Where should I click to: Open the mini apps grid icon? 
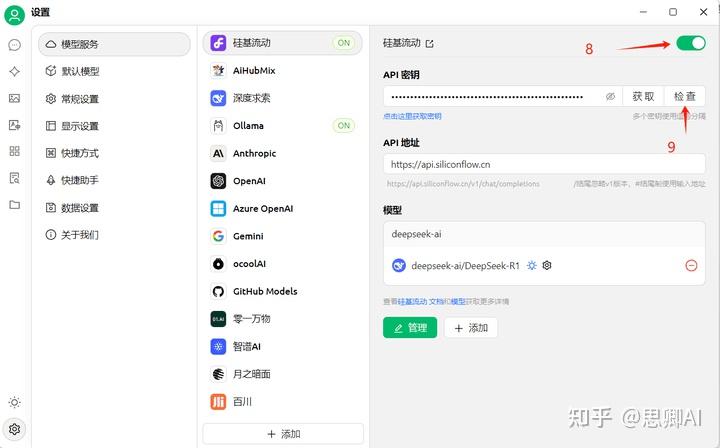[15, 151]
